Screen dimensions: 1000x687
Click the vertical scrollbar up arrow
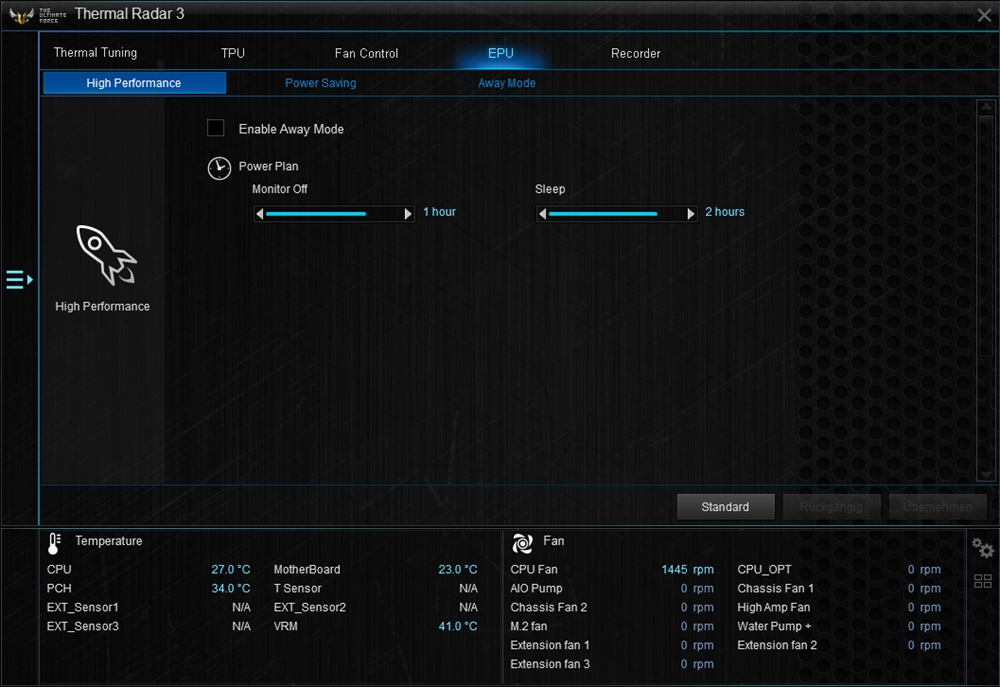tap(986, 107)
